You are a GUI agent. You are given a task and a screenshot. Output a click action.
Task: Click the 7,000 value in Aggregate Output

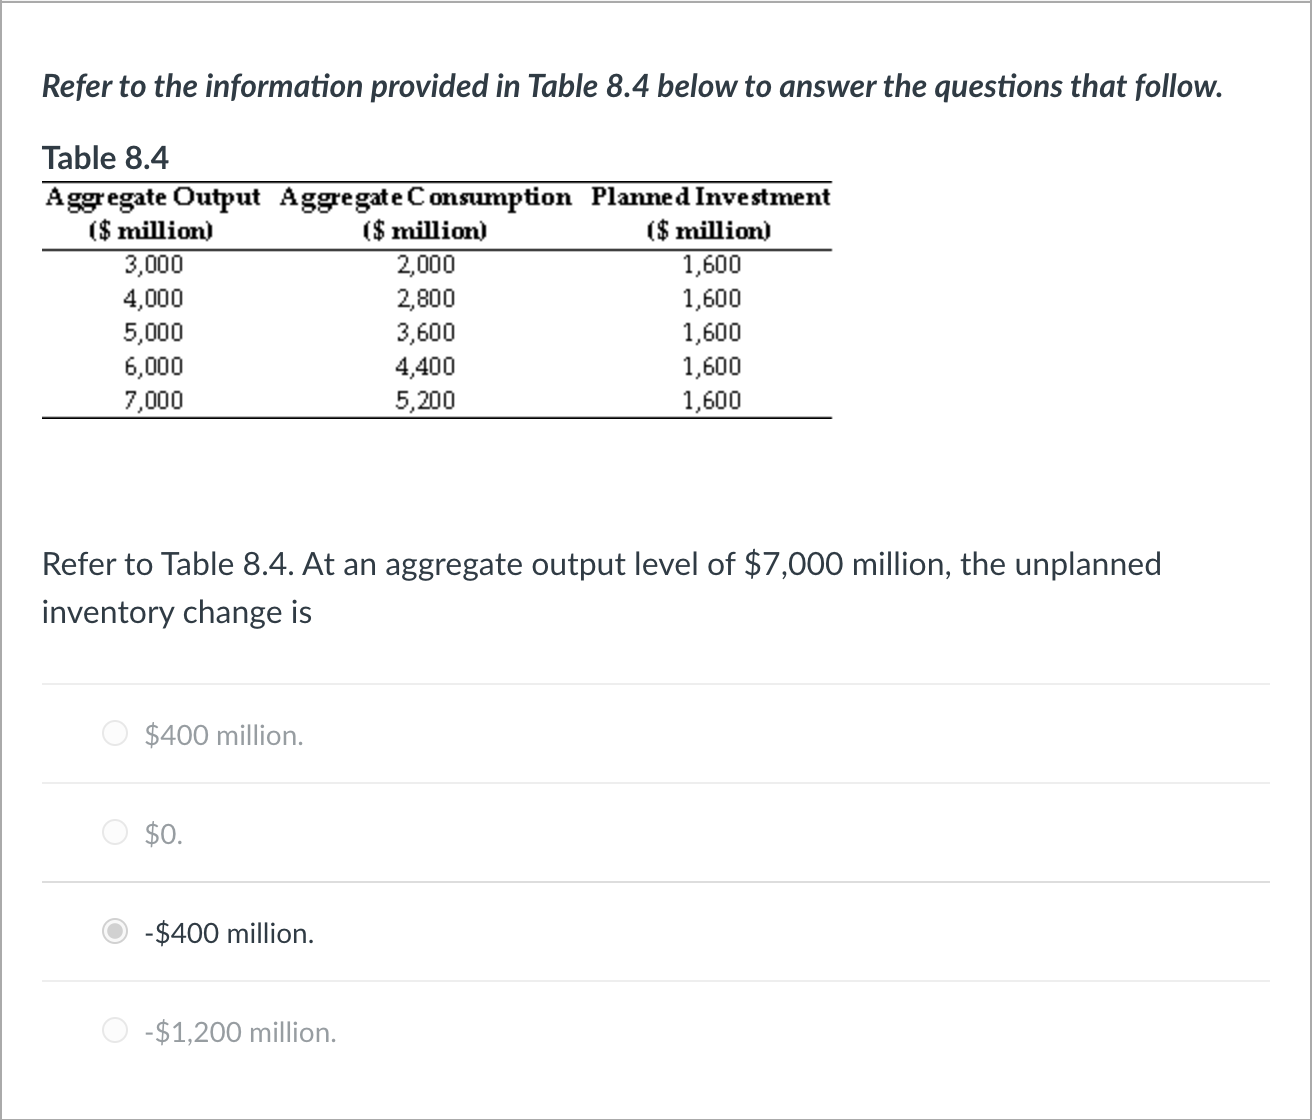click(x=153, y=400)
